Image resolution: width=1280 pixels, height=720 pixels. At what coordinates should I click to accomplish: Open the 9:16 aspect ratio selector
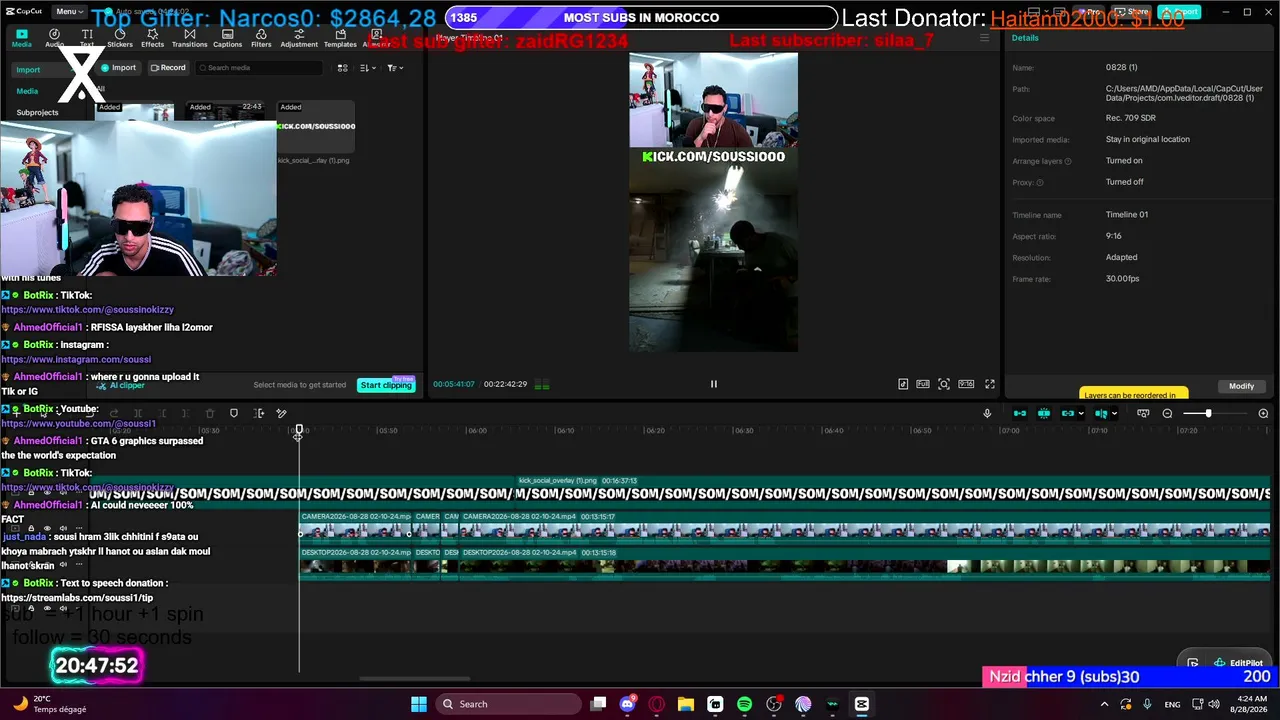966,384
